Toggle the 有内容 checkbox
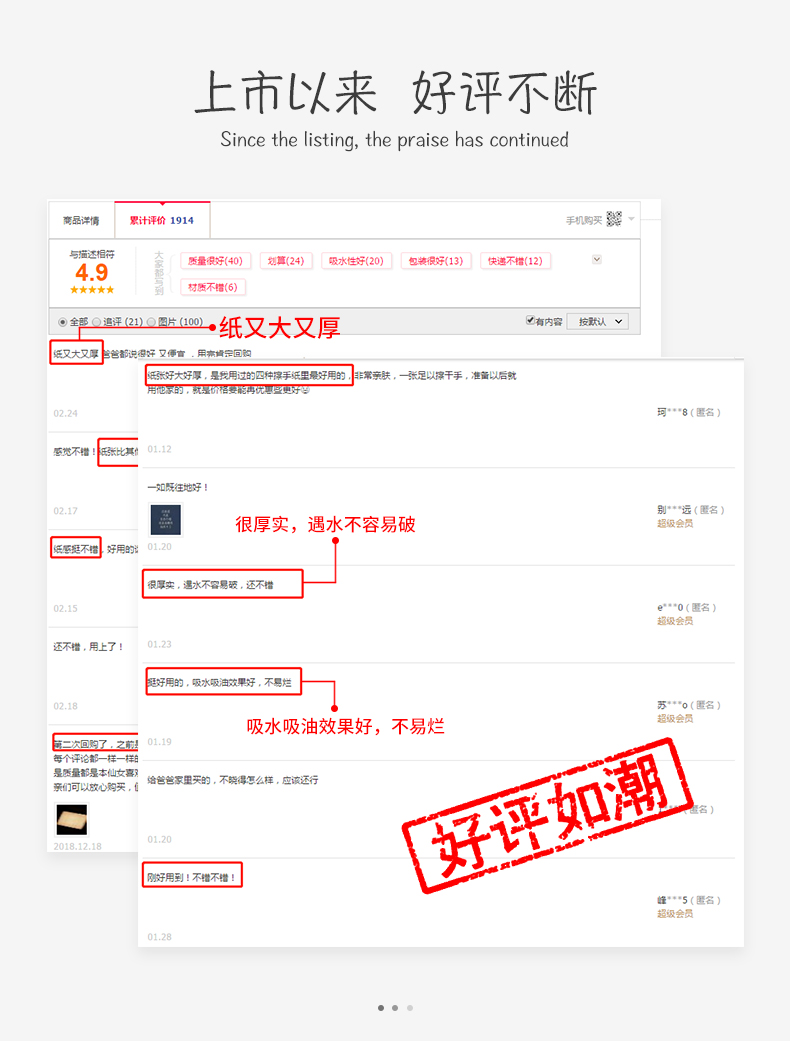 (530, 320)
